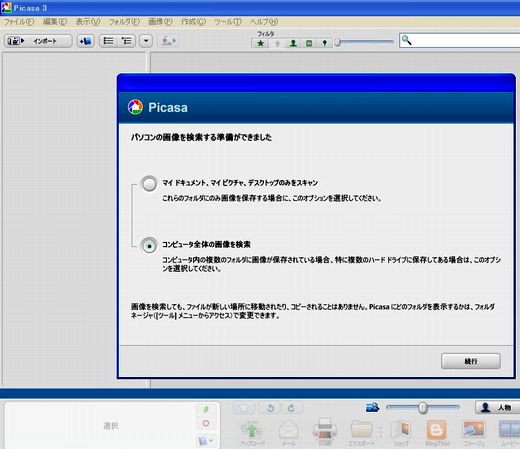Toggle the movies only filter icon
The width and height of the screenshot is (520, 449).
tap(309, 43)
